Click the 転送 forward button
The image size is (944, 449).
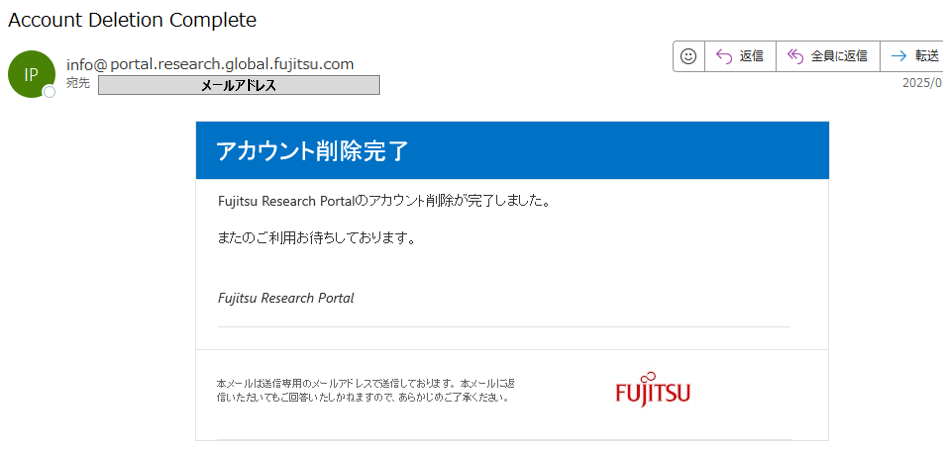(913, 57)
